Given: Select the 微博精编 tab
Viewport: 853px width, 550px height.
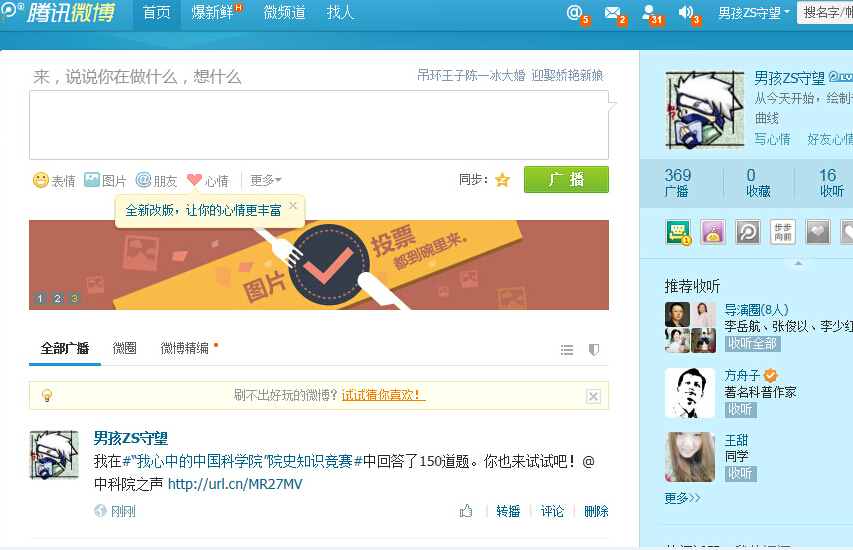Looking at the screenshot, I should (185, 348).
